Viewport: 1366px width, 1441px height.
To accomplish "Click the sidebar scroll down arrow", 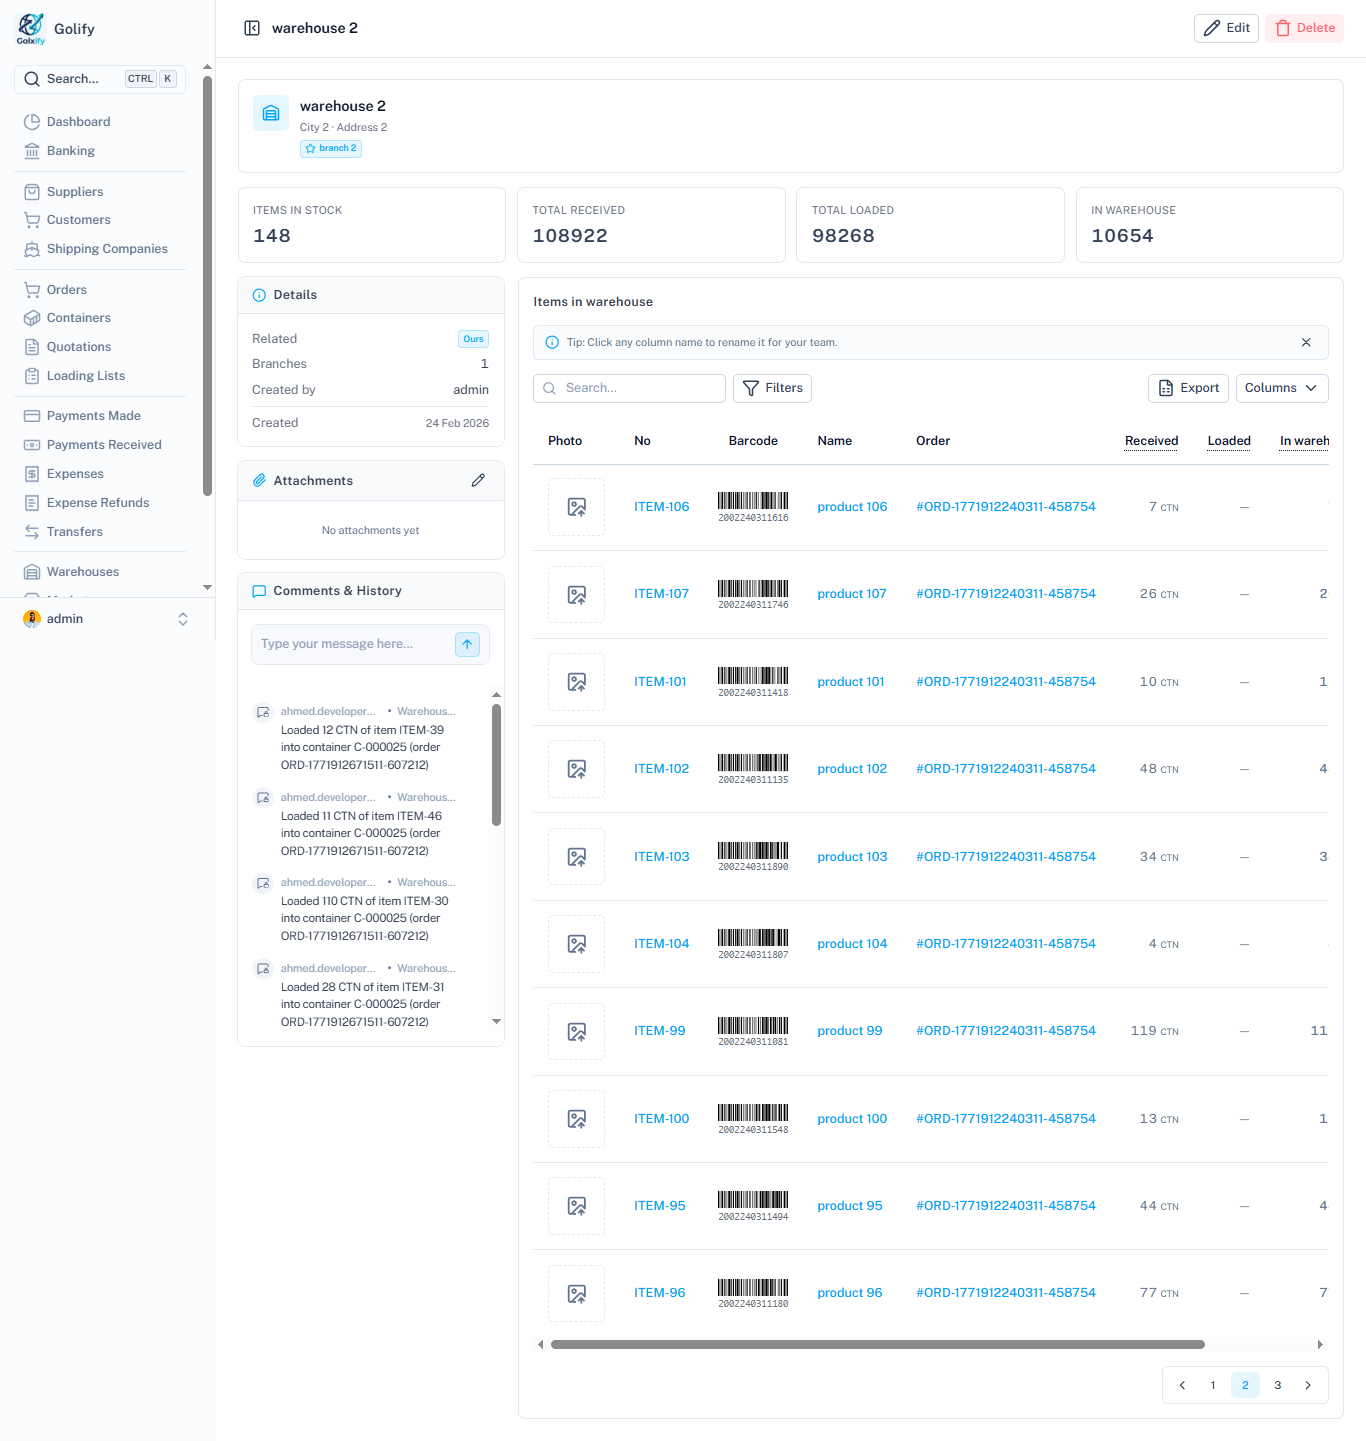I will tap(207, 588).
